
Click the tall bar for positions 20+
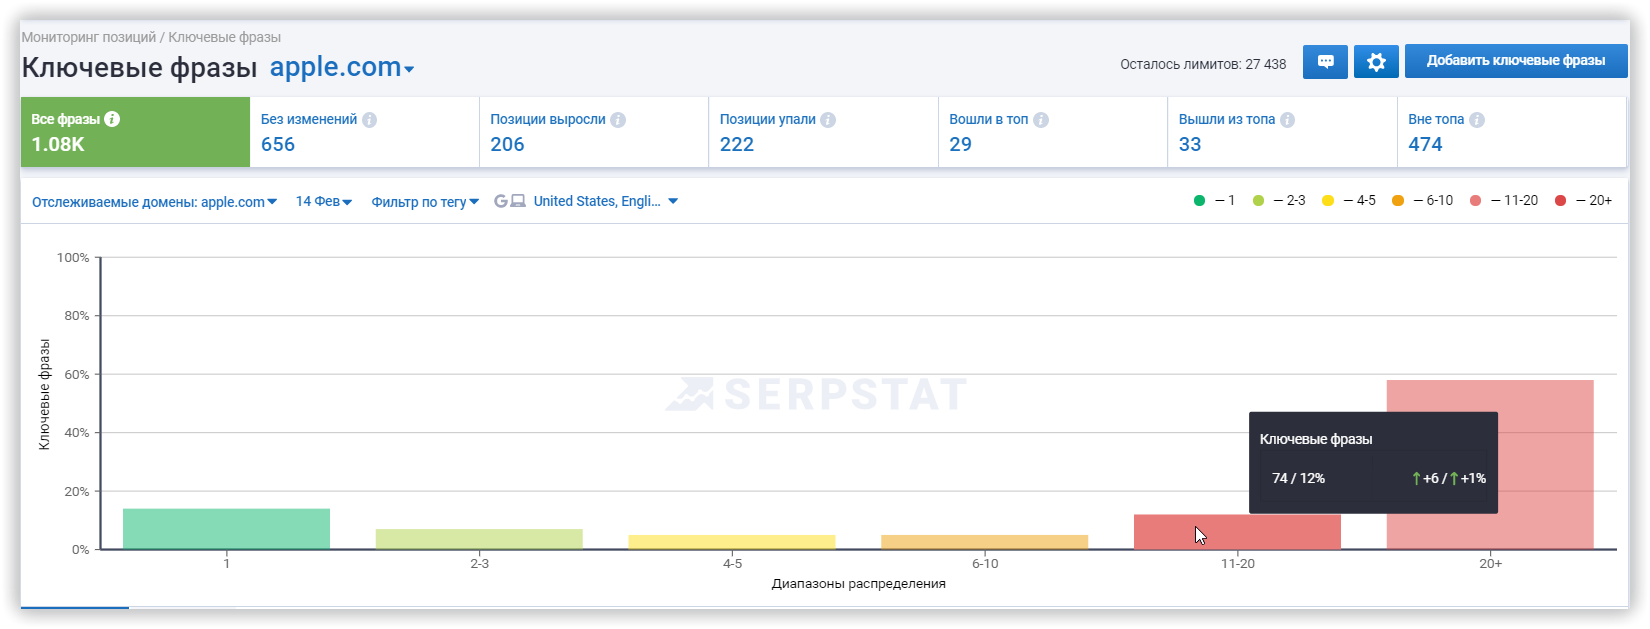click(x=1490, y=464)
